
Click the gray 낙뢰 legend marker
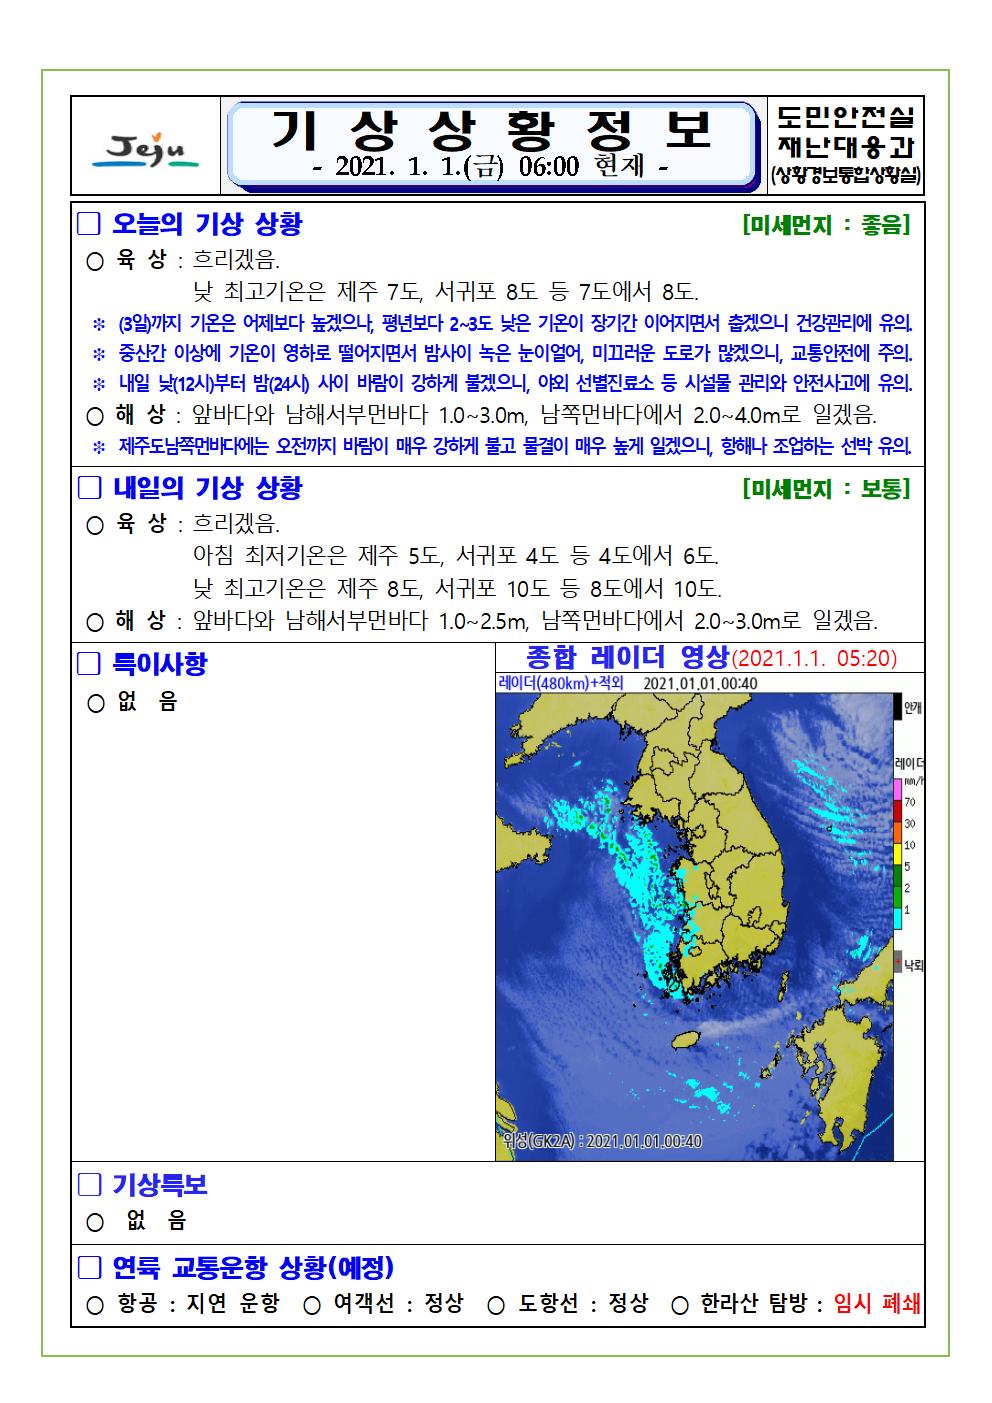click(898, 961)
